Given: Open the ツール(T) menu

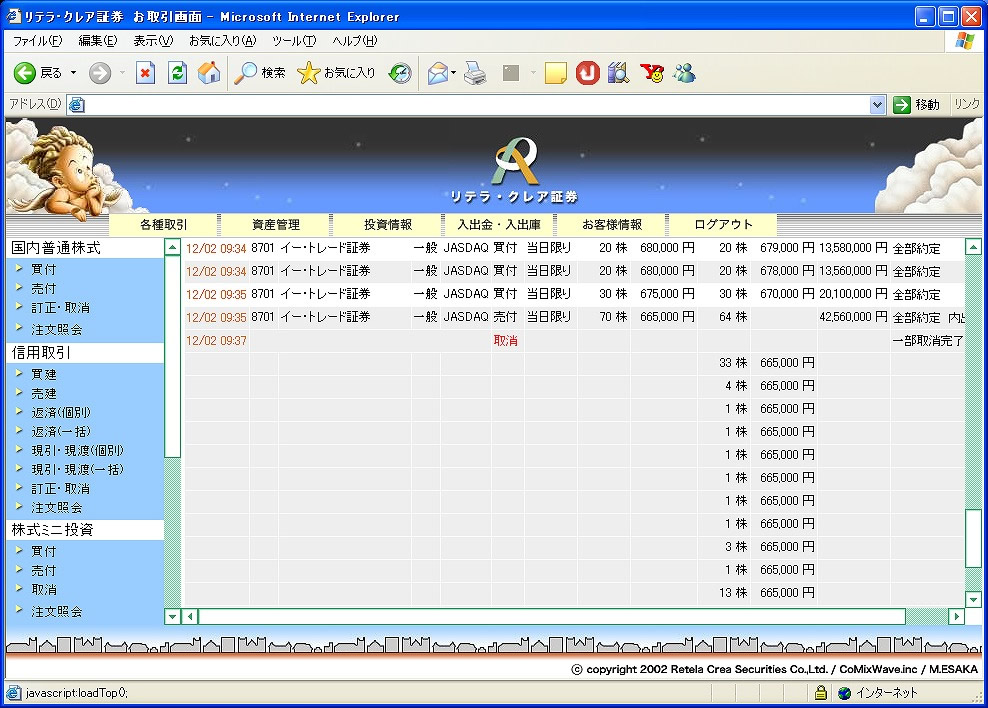Looking at the screenshot, I should (294, 41).
